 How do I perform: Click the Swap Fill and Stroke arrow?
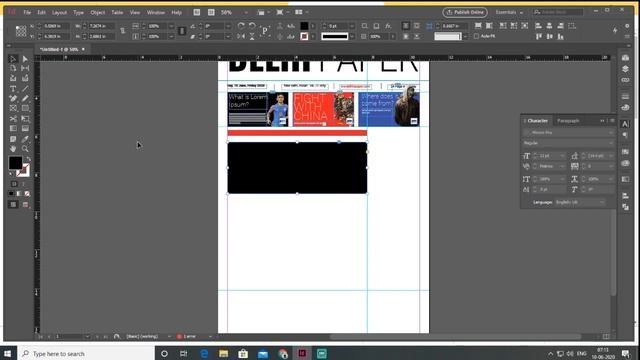point(28,159)
